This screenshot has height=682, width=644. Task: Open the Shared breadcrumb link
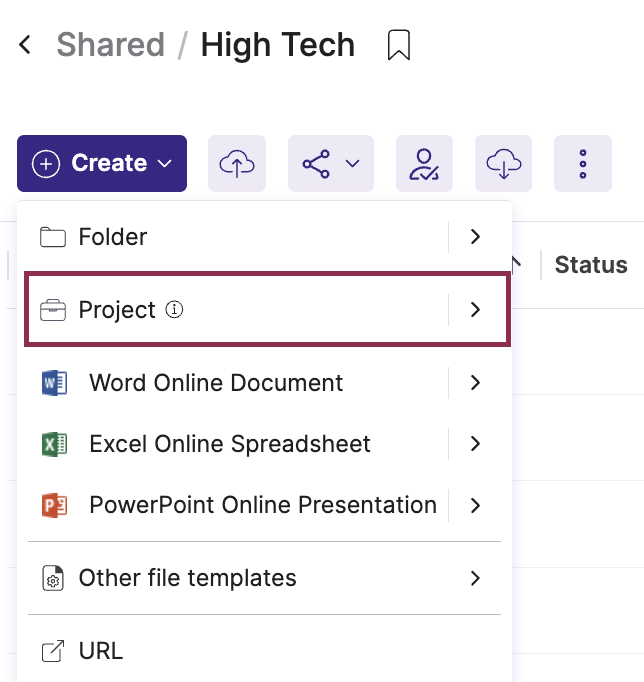[x=110, y=45]
